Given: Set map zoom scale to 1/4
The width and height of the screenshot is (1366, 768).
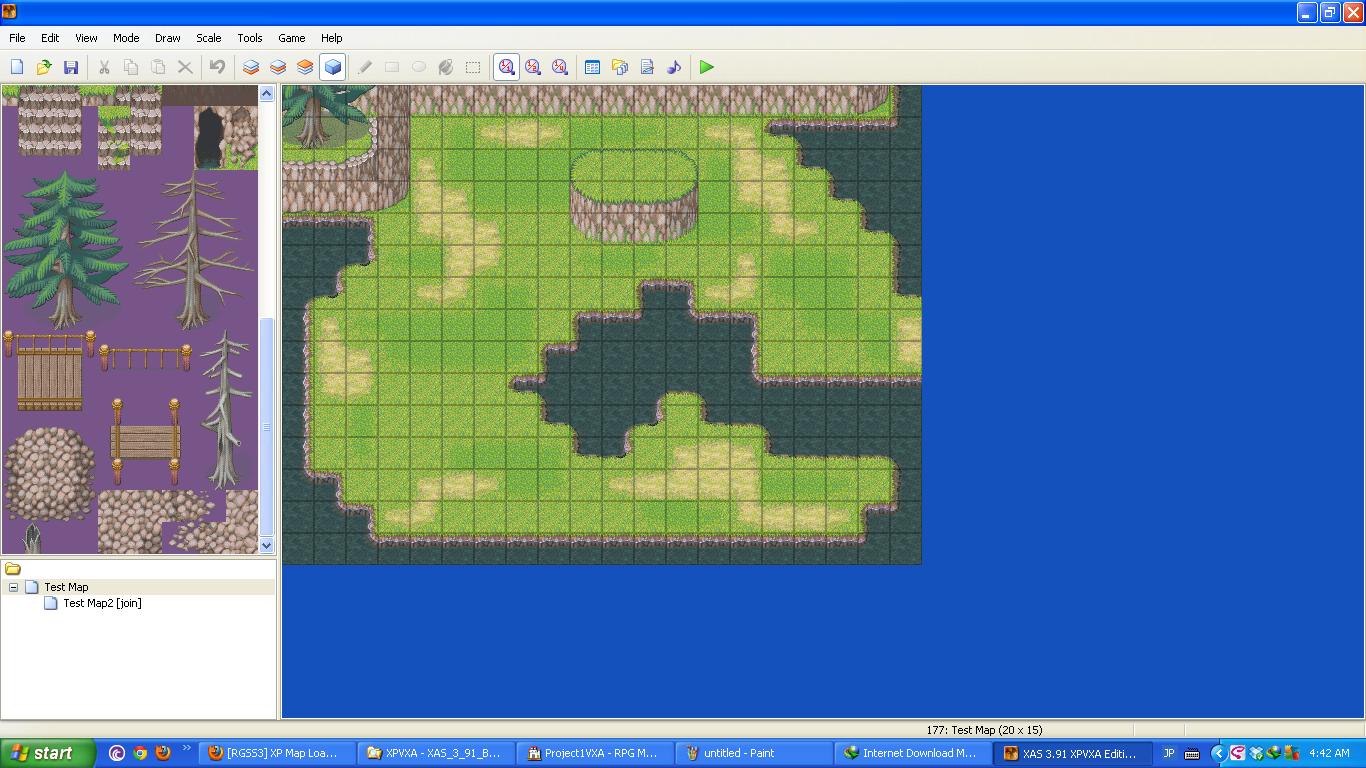Looking at the screenshot, I should 560,67.
